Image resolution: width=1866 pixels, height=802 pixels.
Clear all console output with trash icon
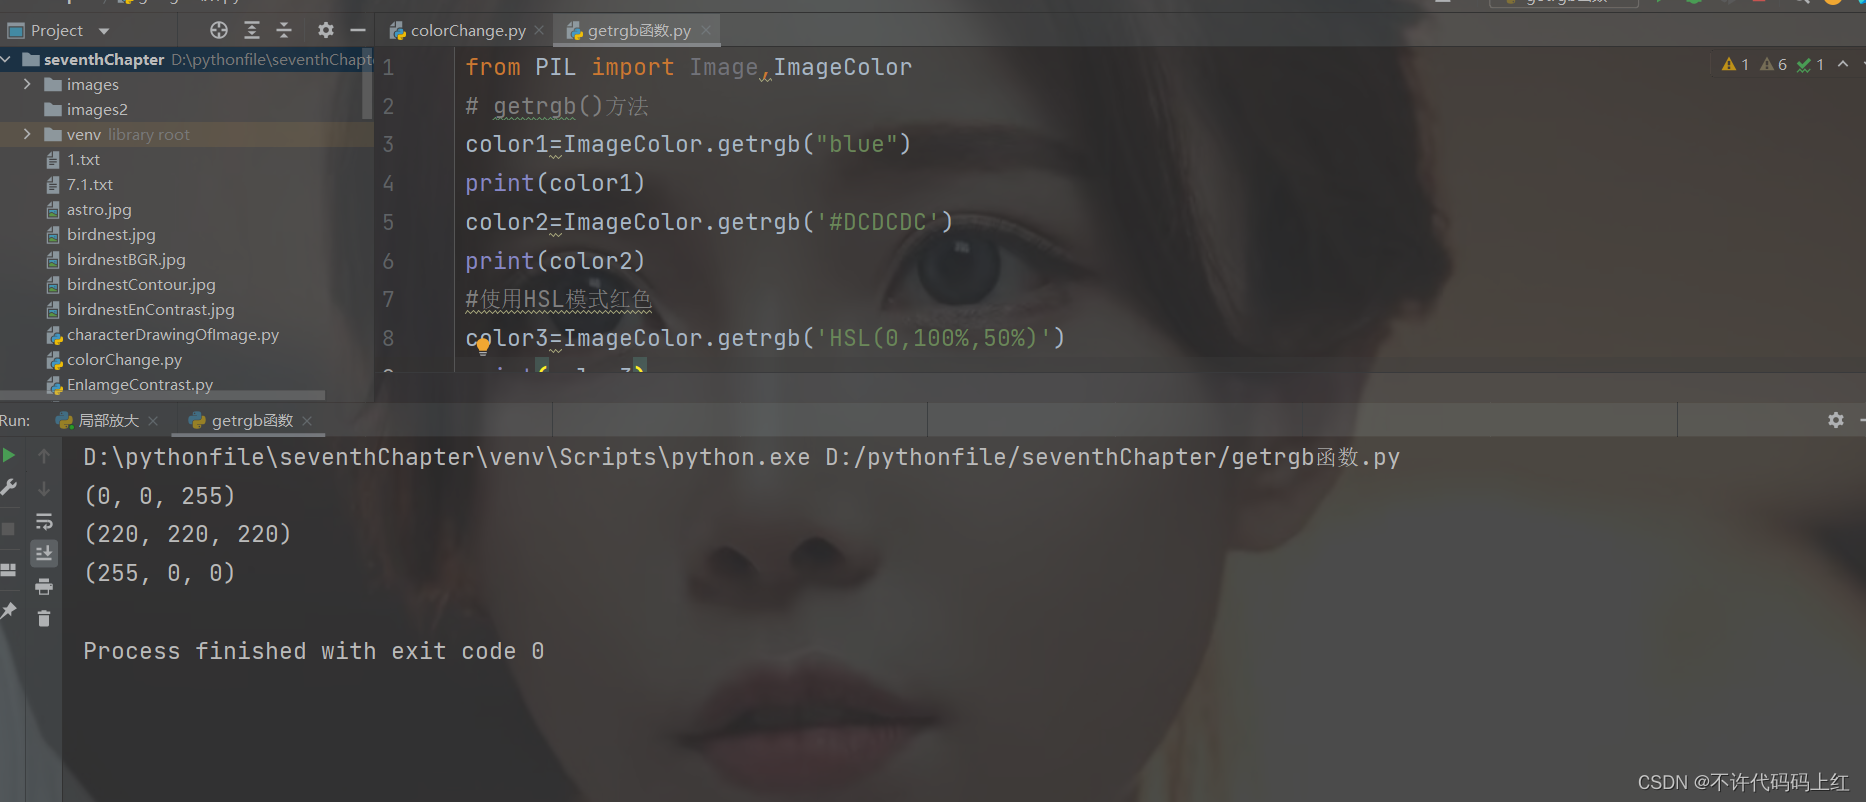(x=44, y=619)
